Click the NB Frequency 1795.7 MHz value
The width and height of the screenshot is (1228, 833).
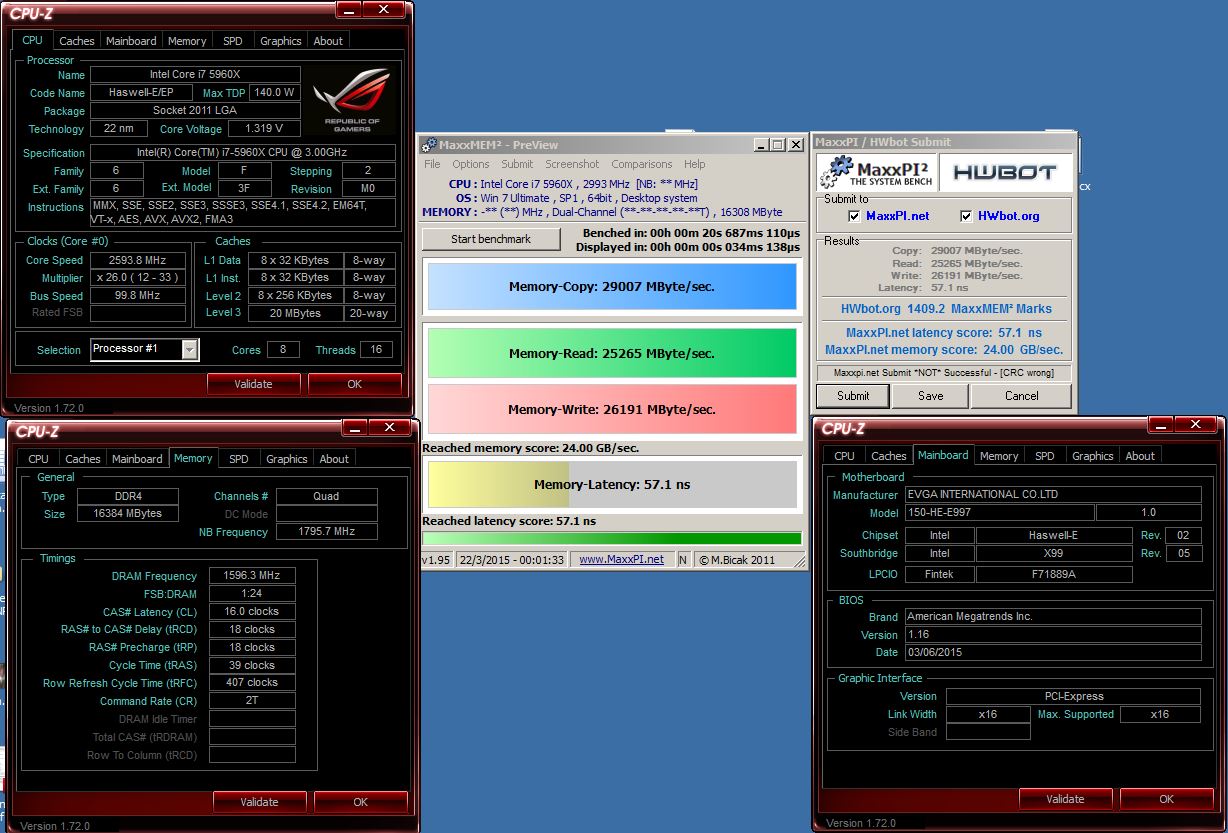click(x=327, y=531)
